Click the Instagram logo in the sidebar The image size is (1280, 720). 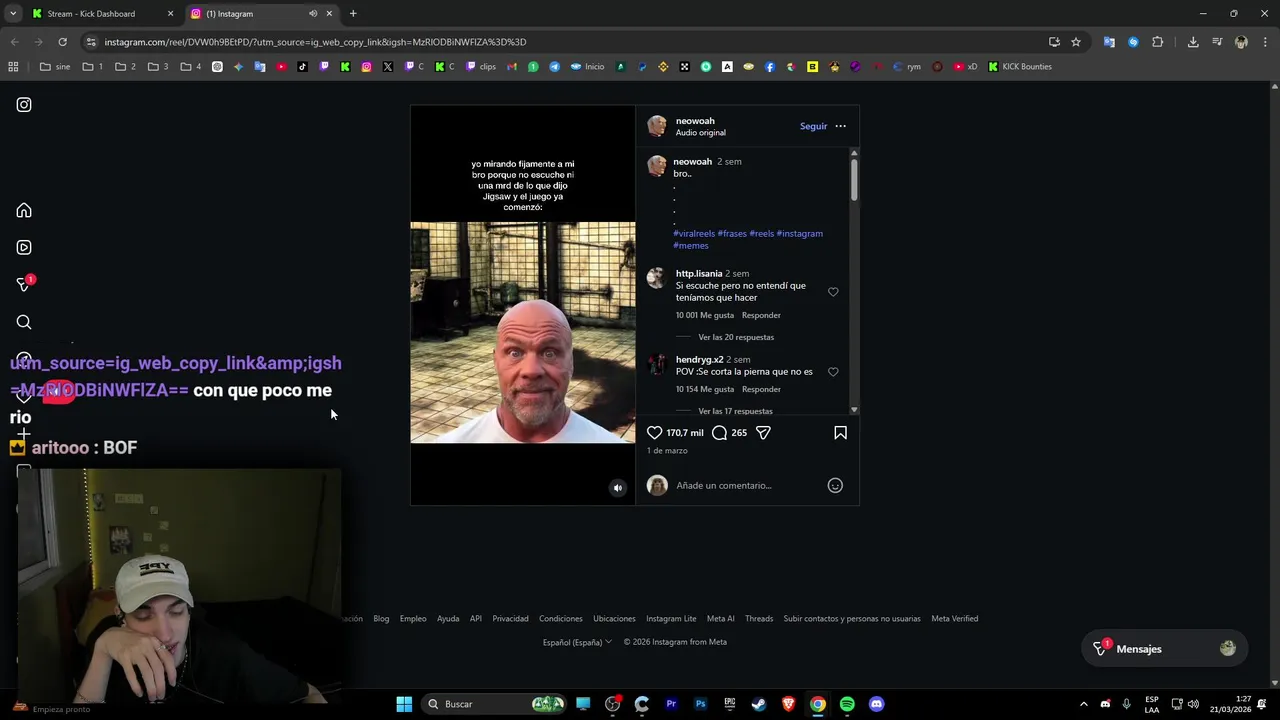24,105
